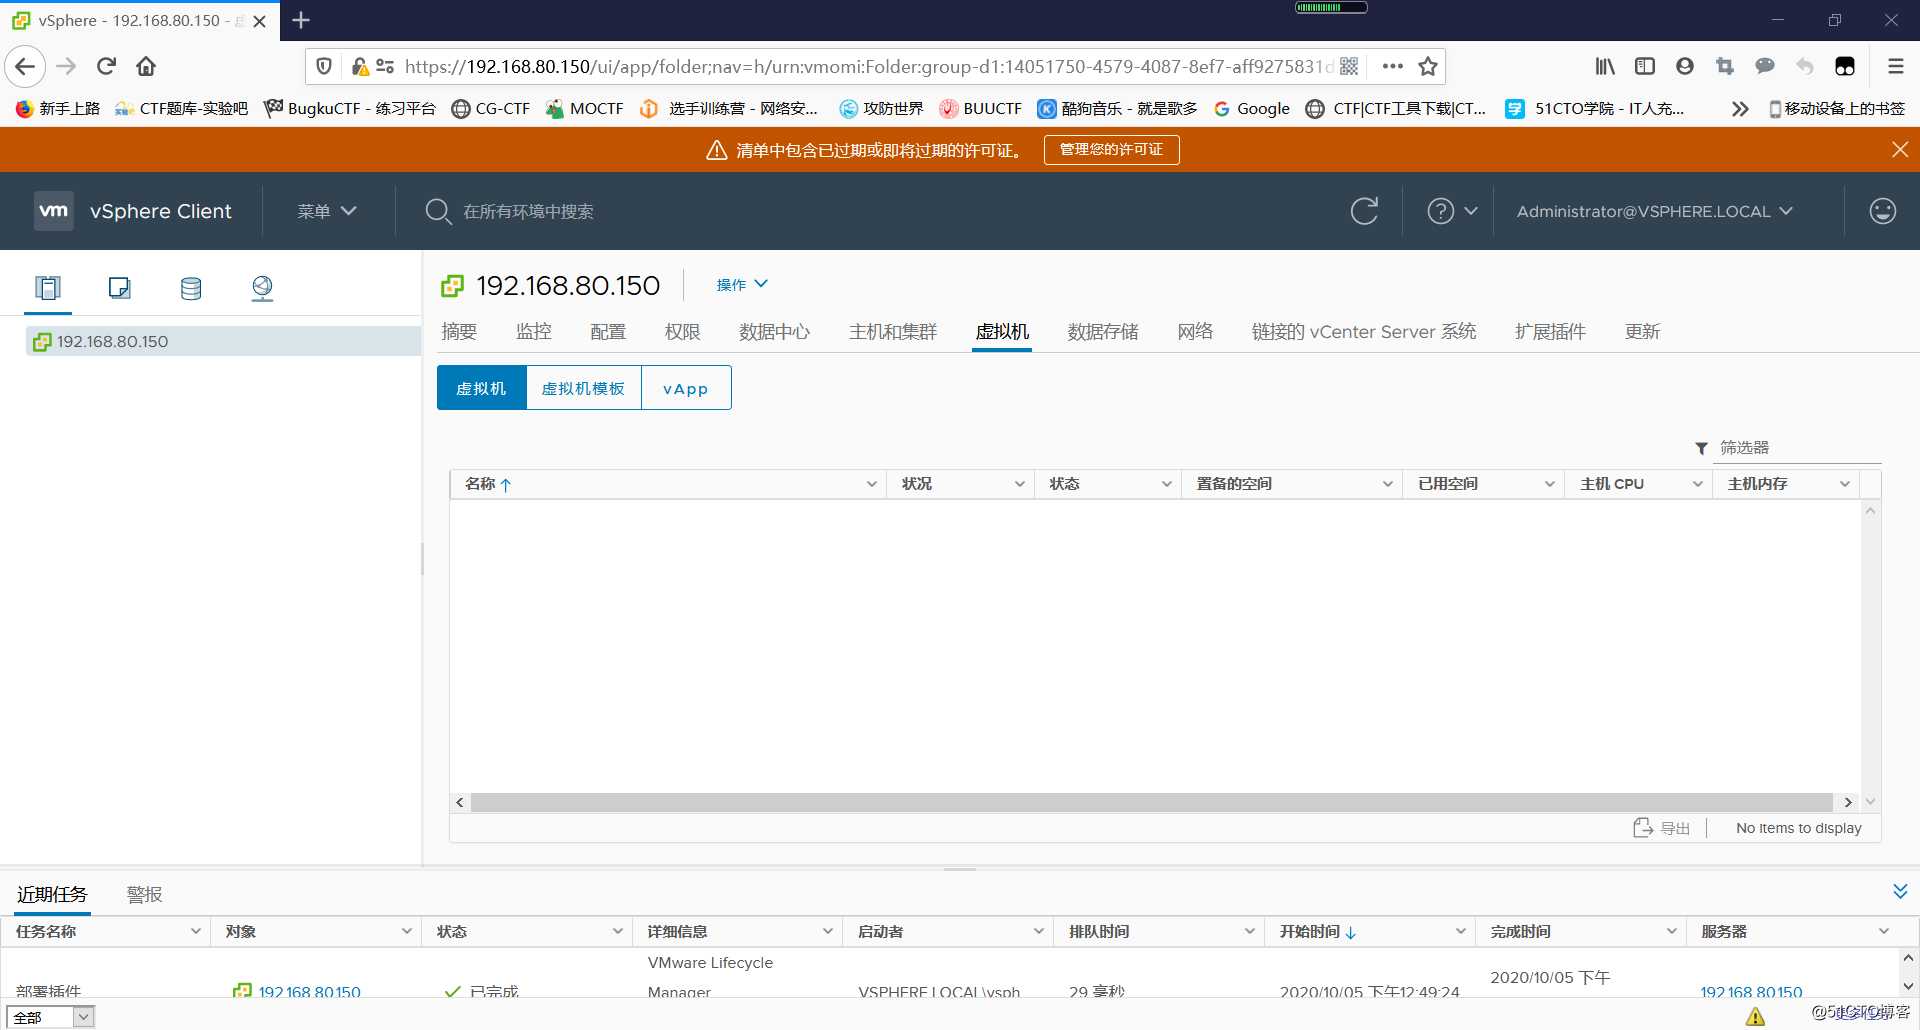Click the 导出 export button
The height and width of the screenshot is (1030, 1920).
coord(1661,828)
